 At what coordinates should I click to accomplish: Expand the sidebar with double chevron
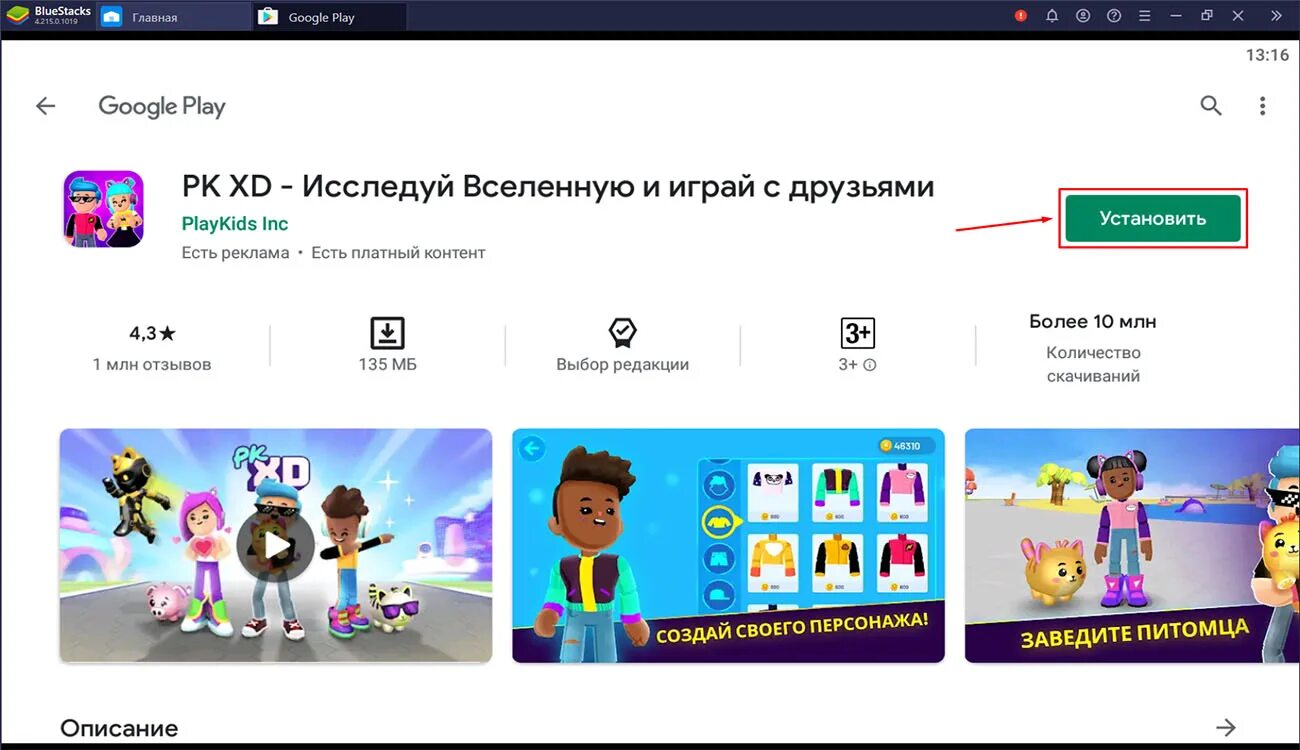pyautogui.click(x=1276, y=16)
